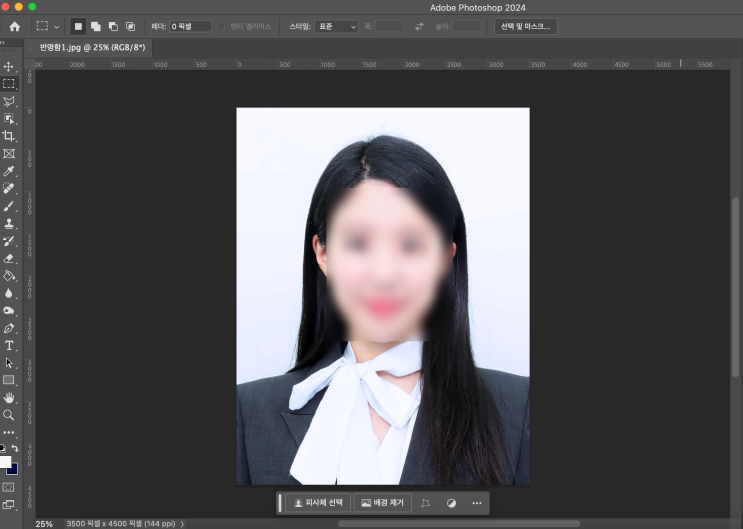Select the Polygonal Lasso tool
The height and width of the screenshot is (529, 743).
(x=9, y=101)
